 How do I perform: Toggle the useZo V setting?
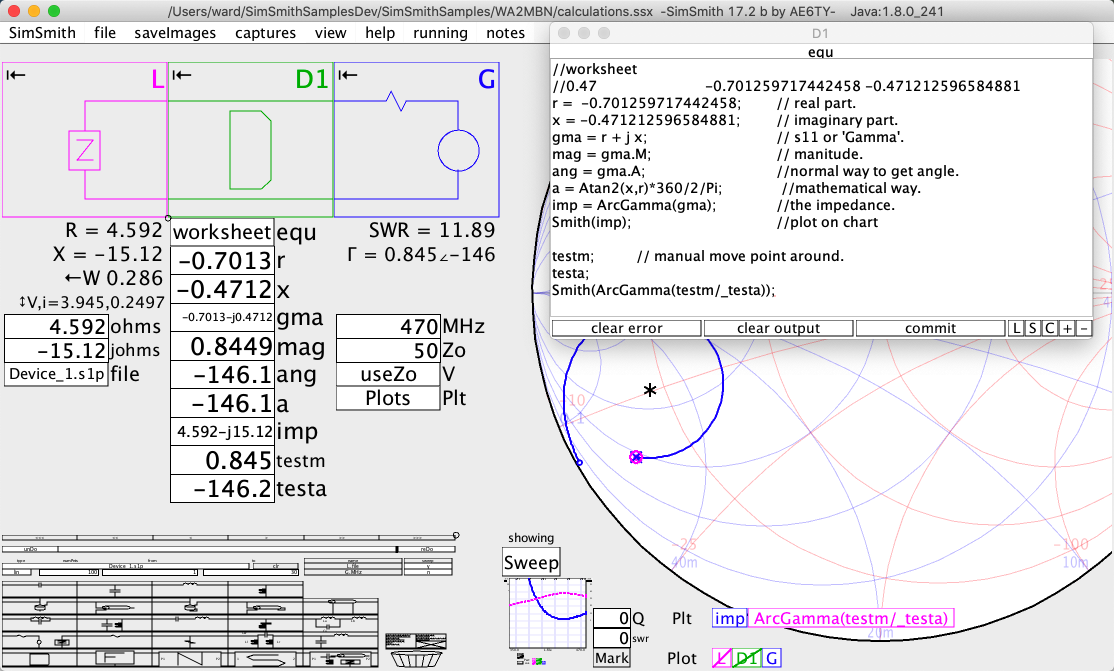tap(388, 374)
